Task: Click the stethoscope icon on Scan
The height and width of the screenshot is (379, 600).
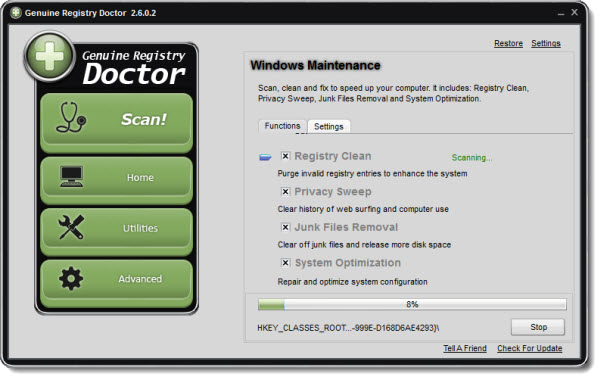Action: [71, 117]
